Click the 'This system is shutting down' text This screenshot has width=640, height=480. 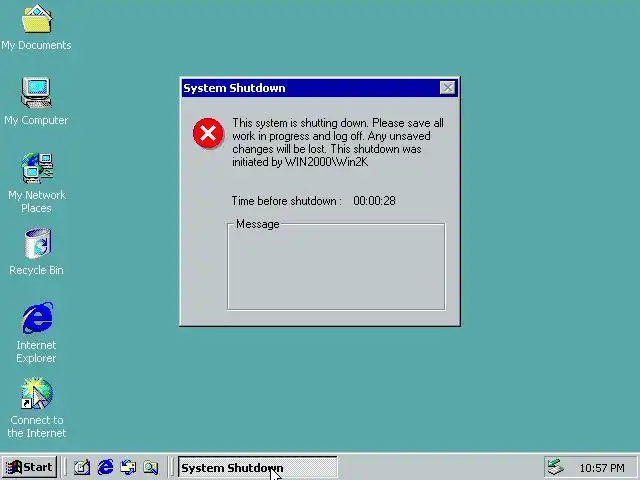pos(300,123)
